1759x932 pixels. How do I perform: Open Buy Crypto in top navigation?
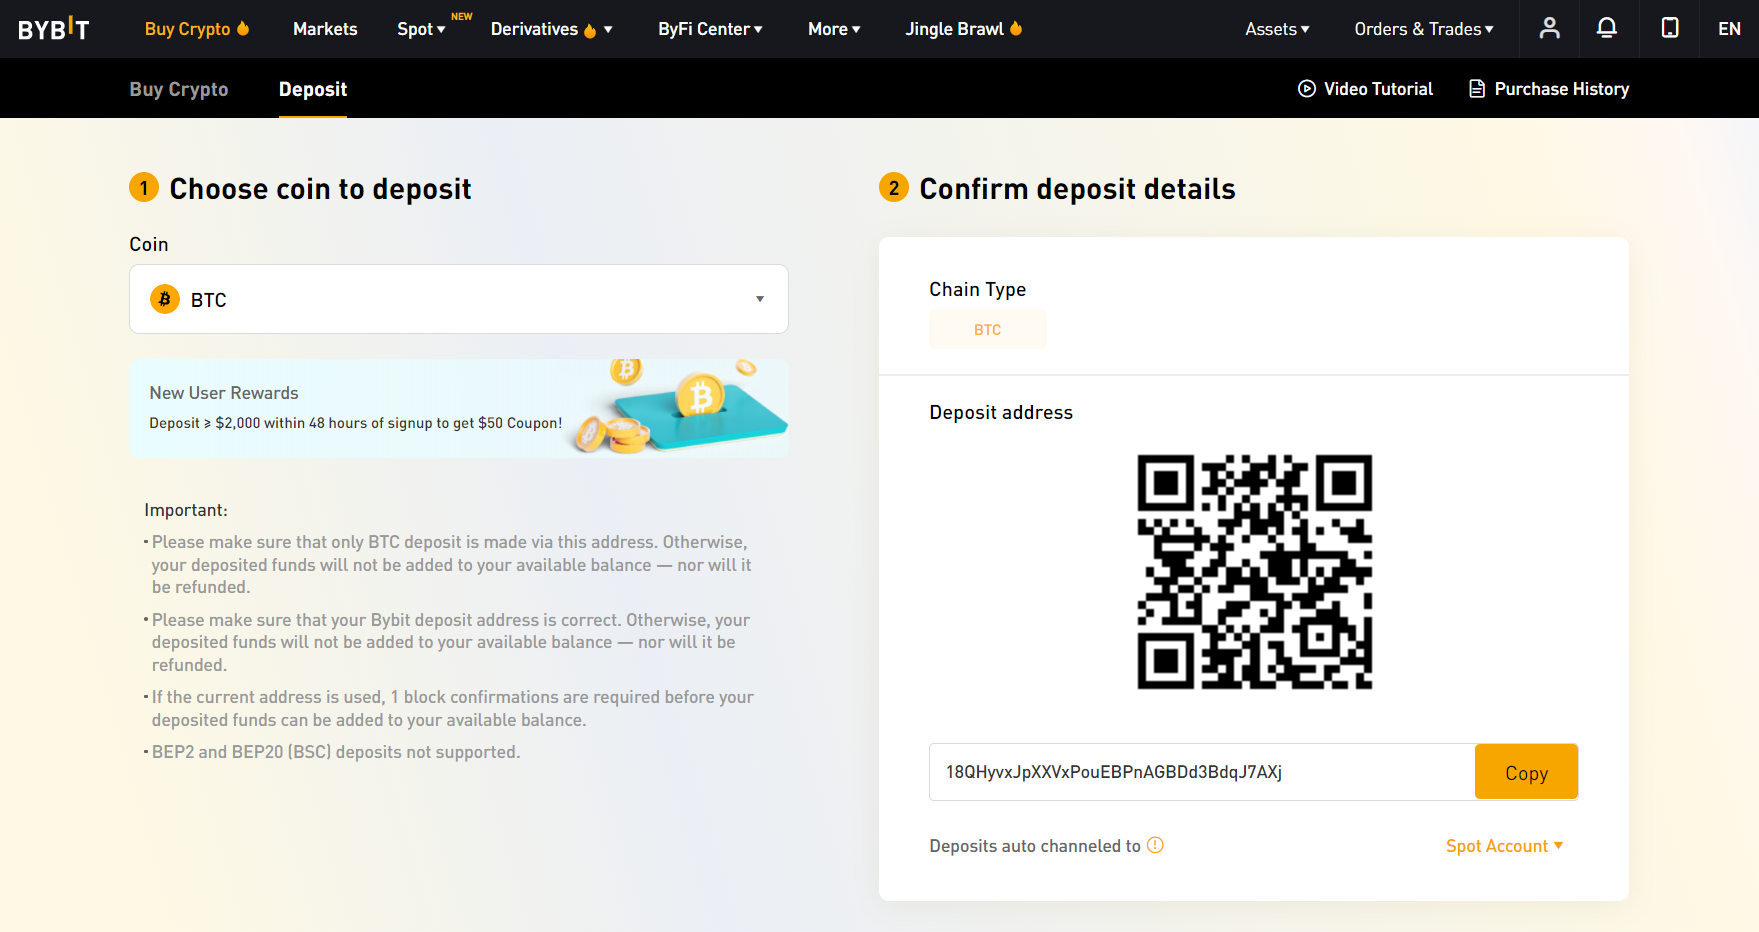pyautogui.click(x=187, y=29)
